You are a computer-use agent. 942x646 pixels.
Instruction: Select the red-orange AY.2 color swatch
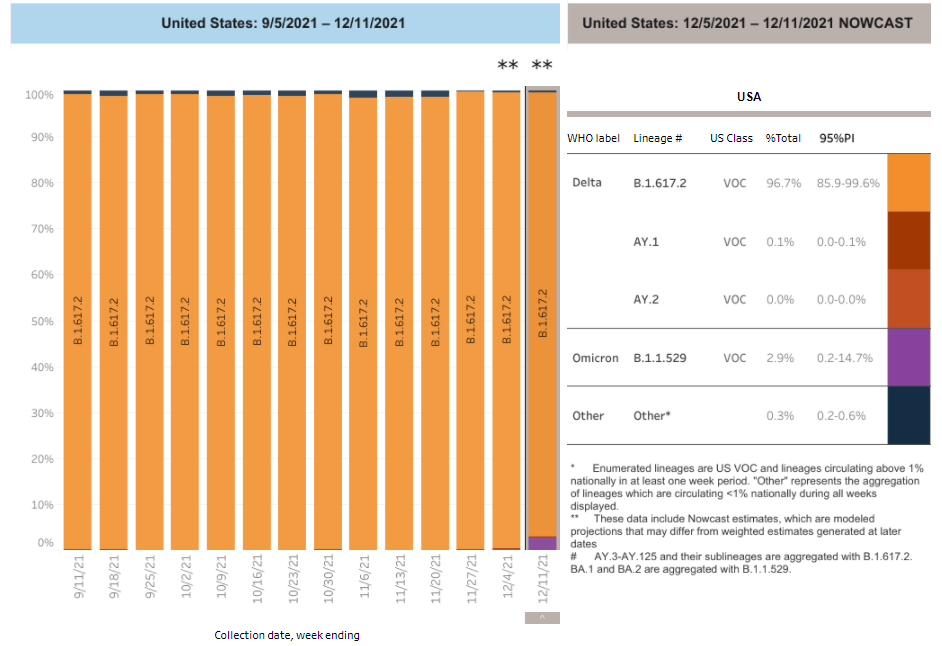pyautogui.click(x=908, y=298)
